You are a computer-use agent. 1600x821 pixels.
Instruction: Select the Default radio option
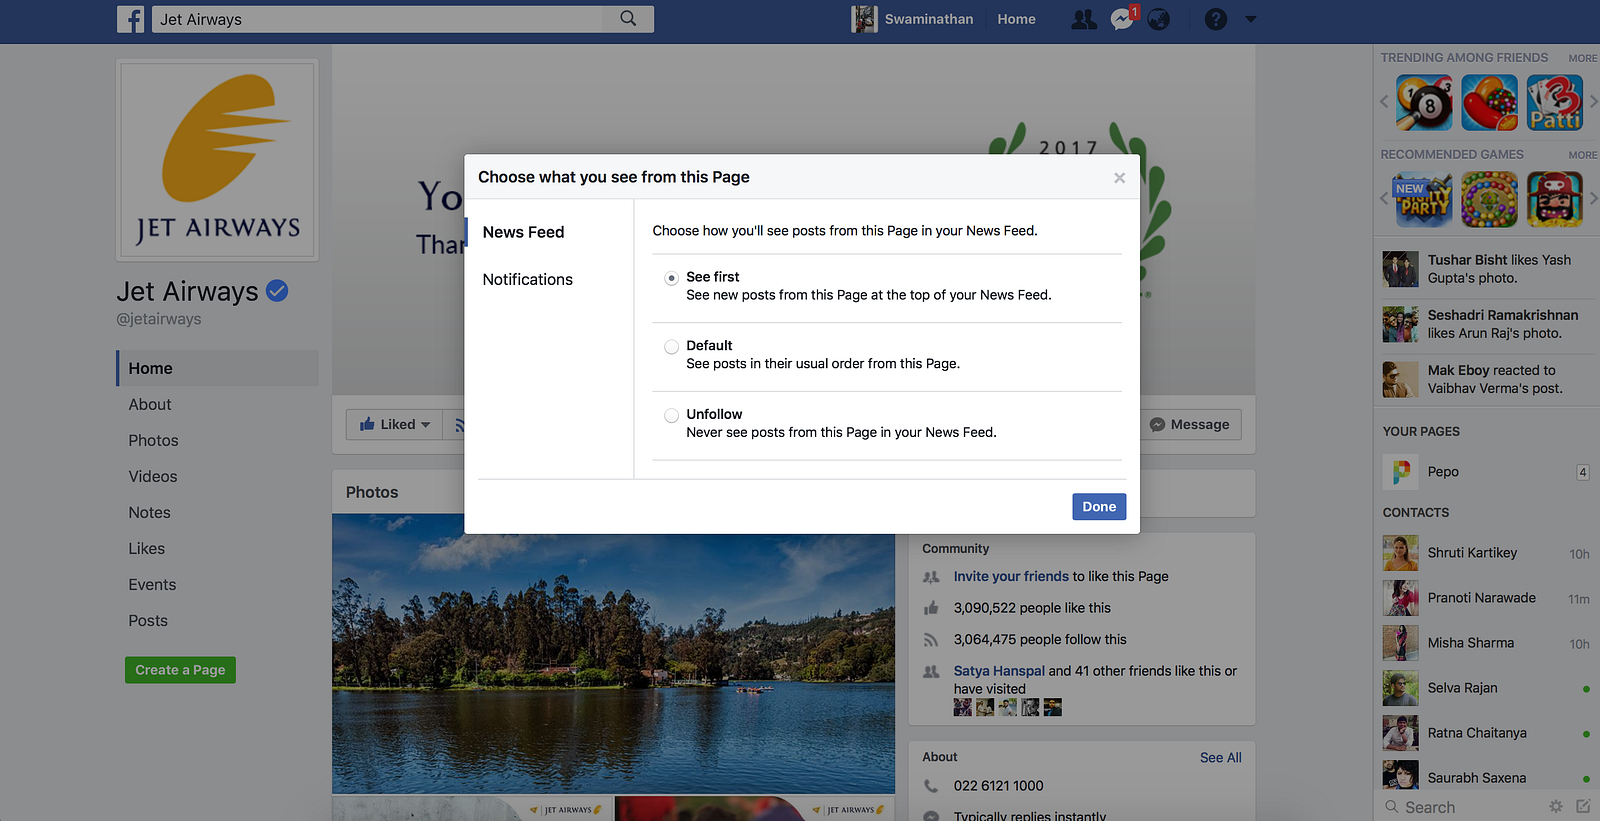672,347
